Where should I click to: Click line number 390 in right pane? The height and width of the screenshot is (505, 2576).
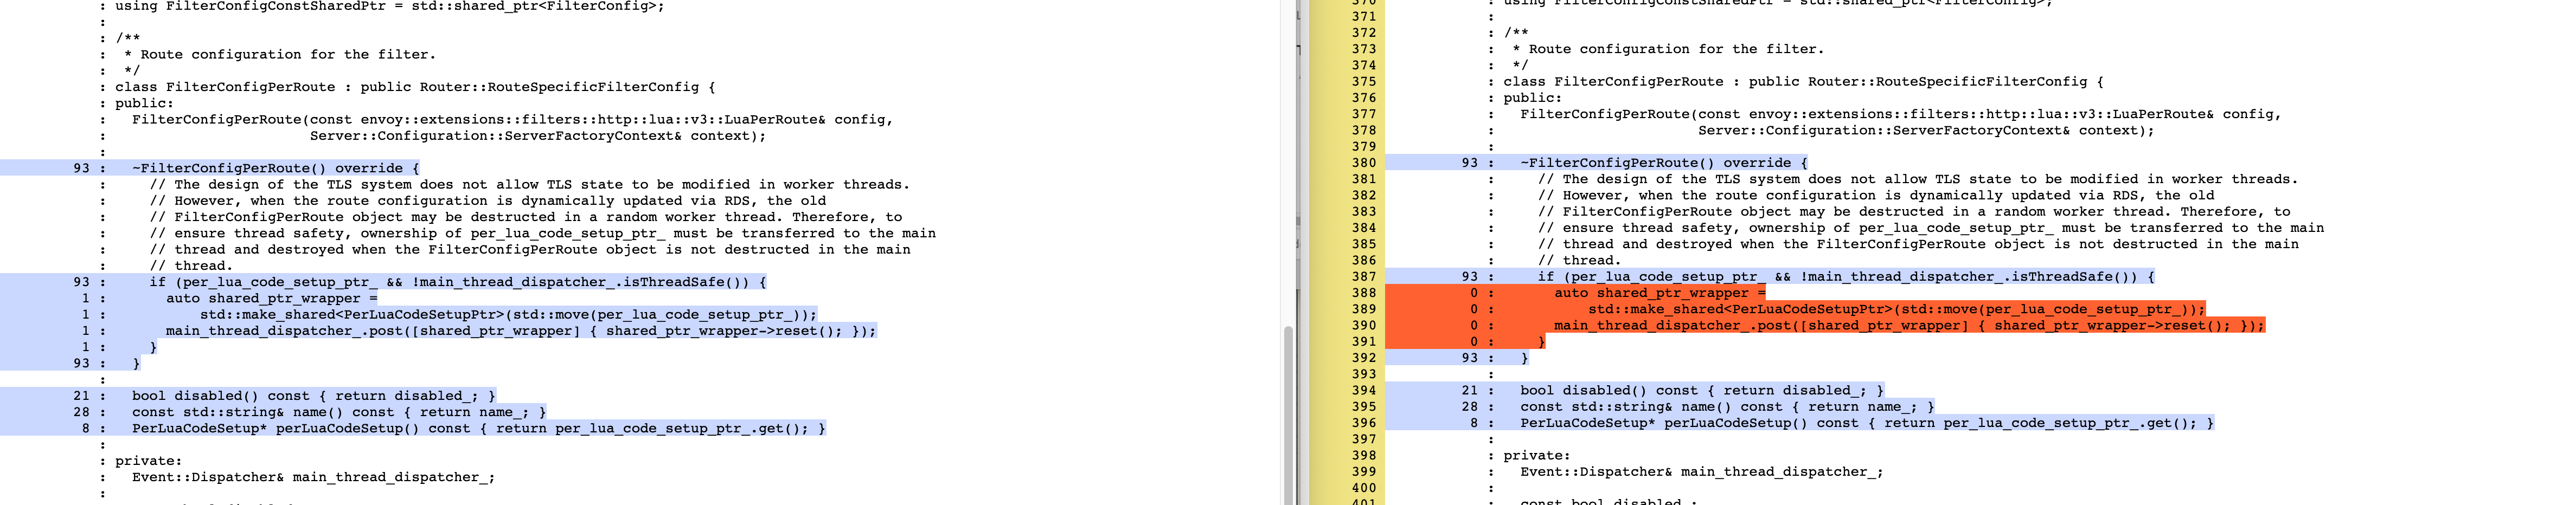(1364, 326)
